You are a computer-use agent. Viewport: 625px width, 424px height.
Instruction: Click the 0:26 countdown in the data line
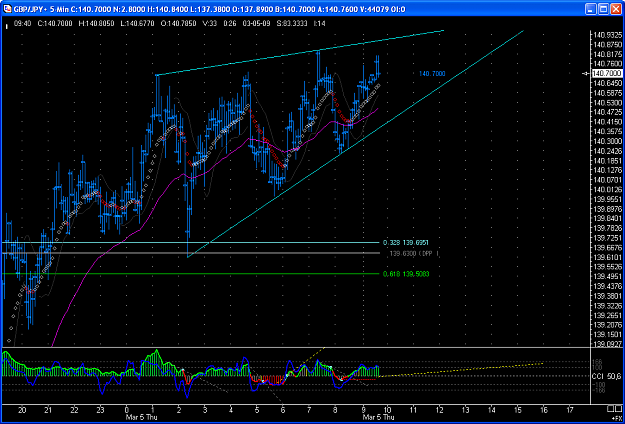[x=230, y=24]
